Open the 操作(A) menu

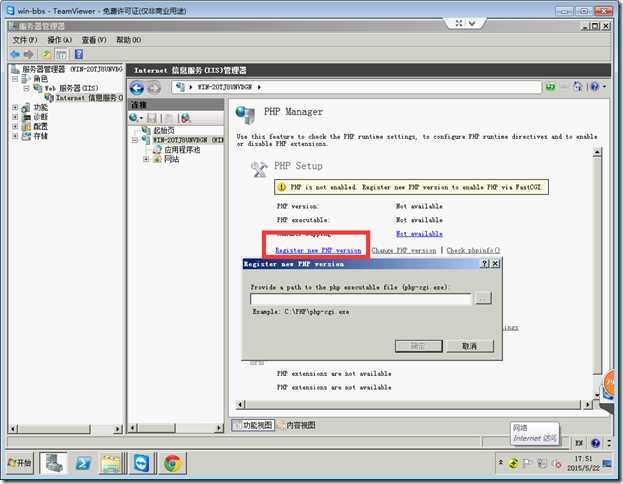[59, 40]
